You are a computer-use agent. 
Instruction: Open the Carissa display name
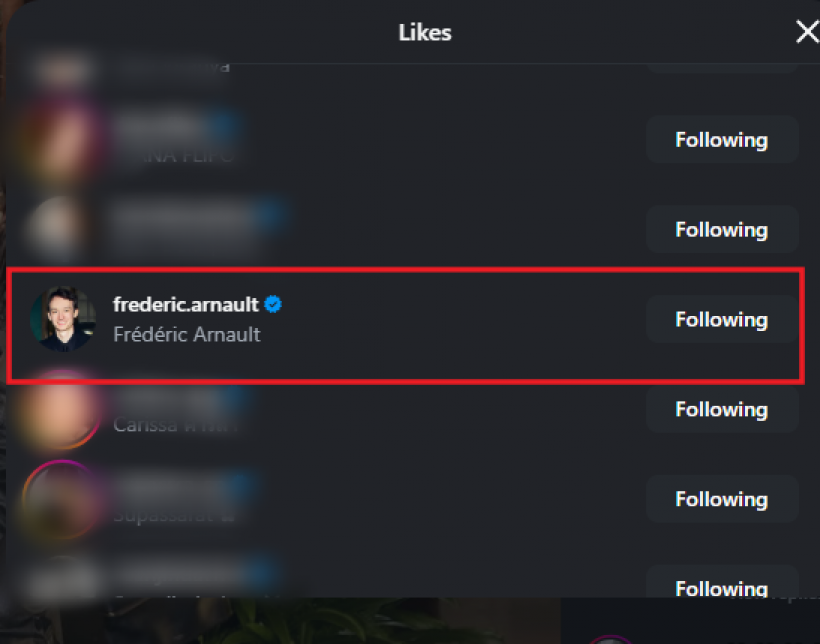[172, 424]
